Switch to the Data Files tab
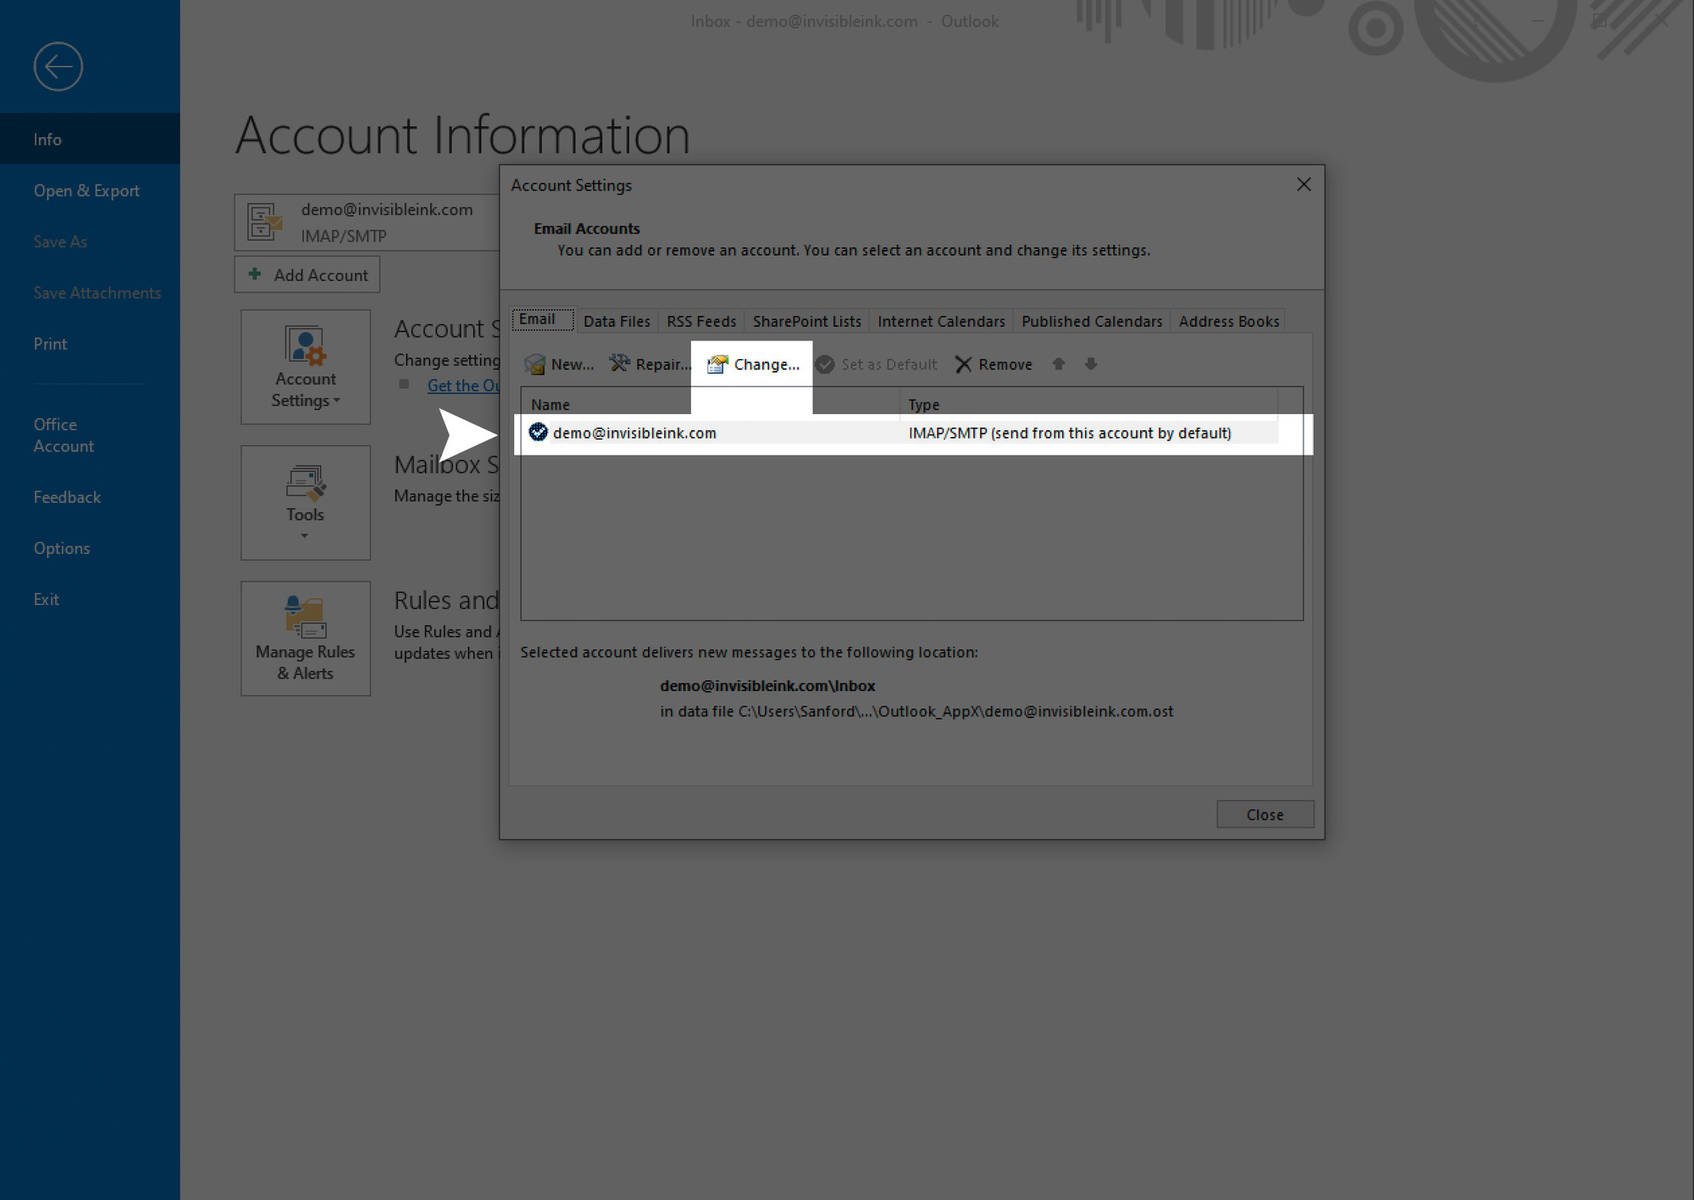This screenshot has height=1200, width=1694. pos(617,321)
